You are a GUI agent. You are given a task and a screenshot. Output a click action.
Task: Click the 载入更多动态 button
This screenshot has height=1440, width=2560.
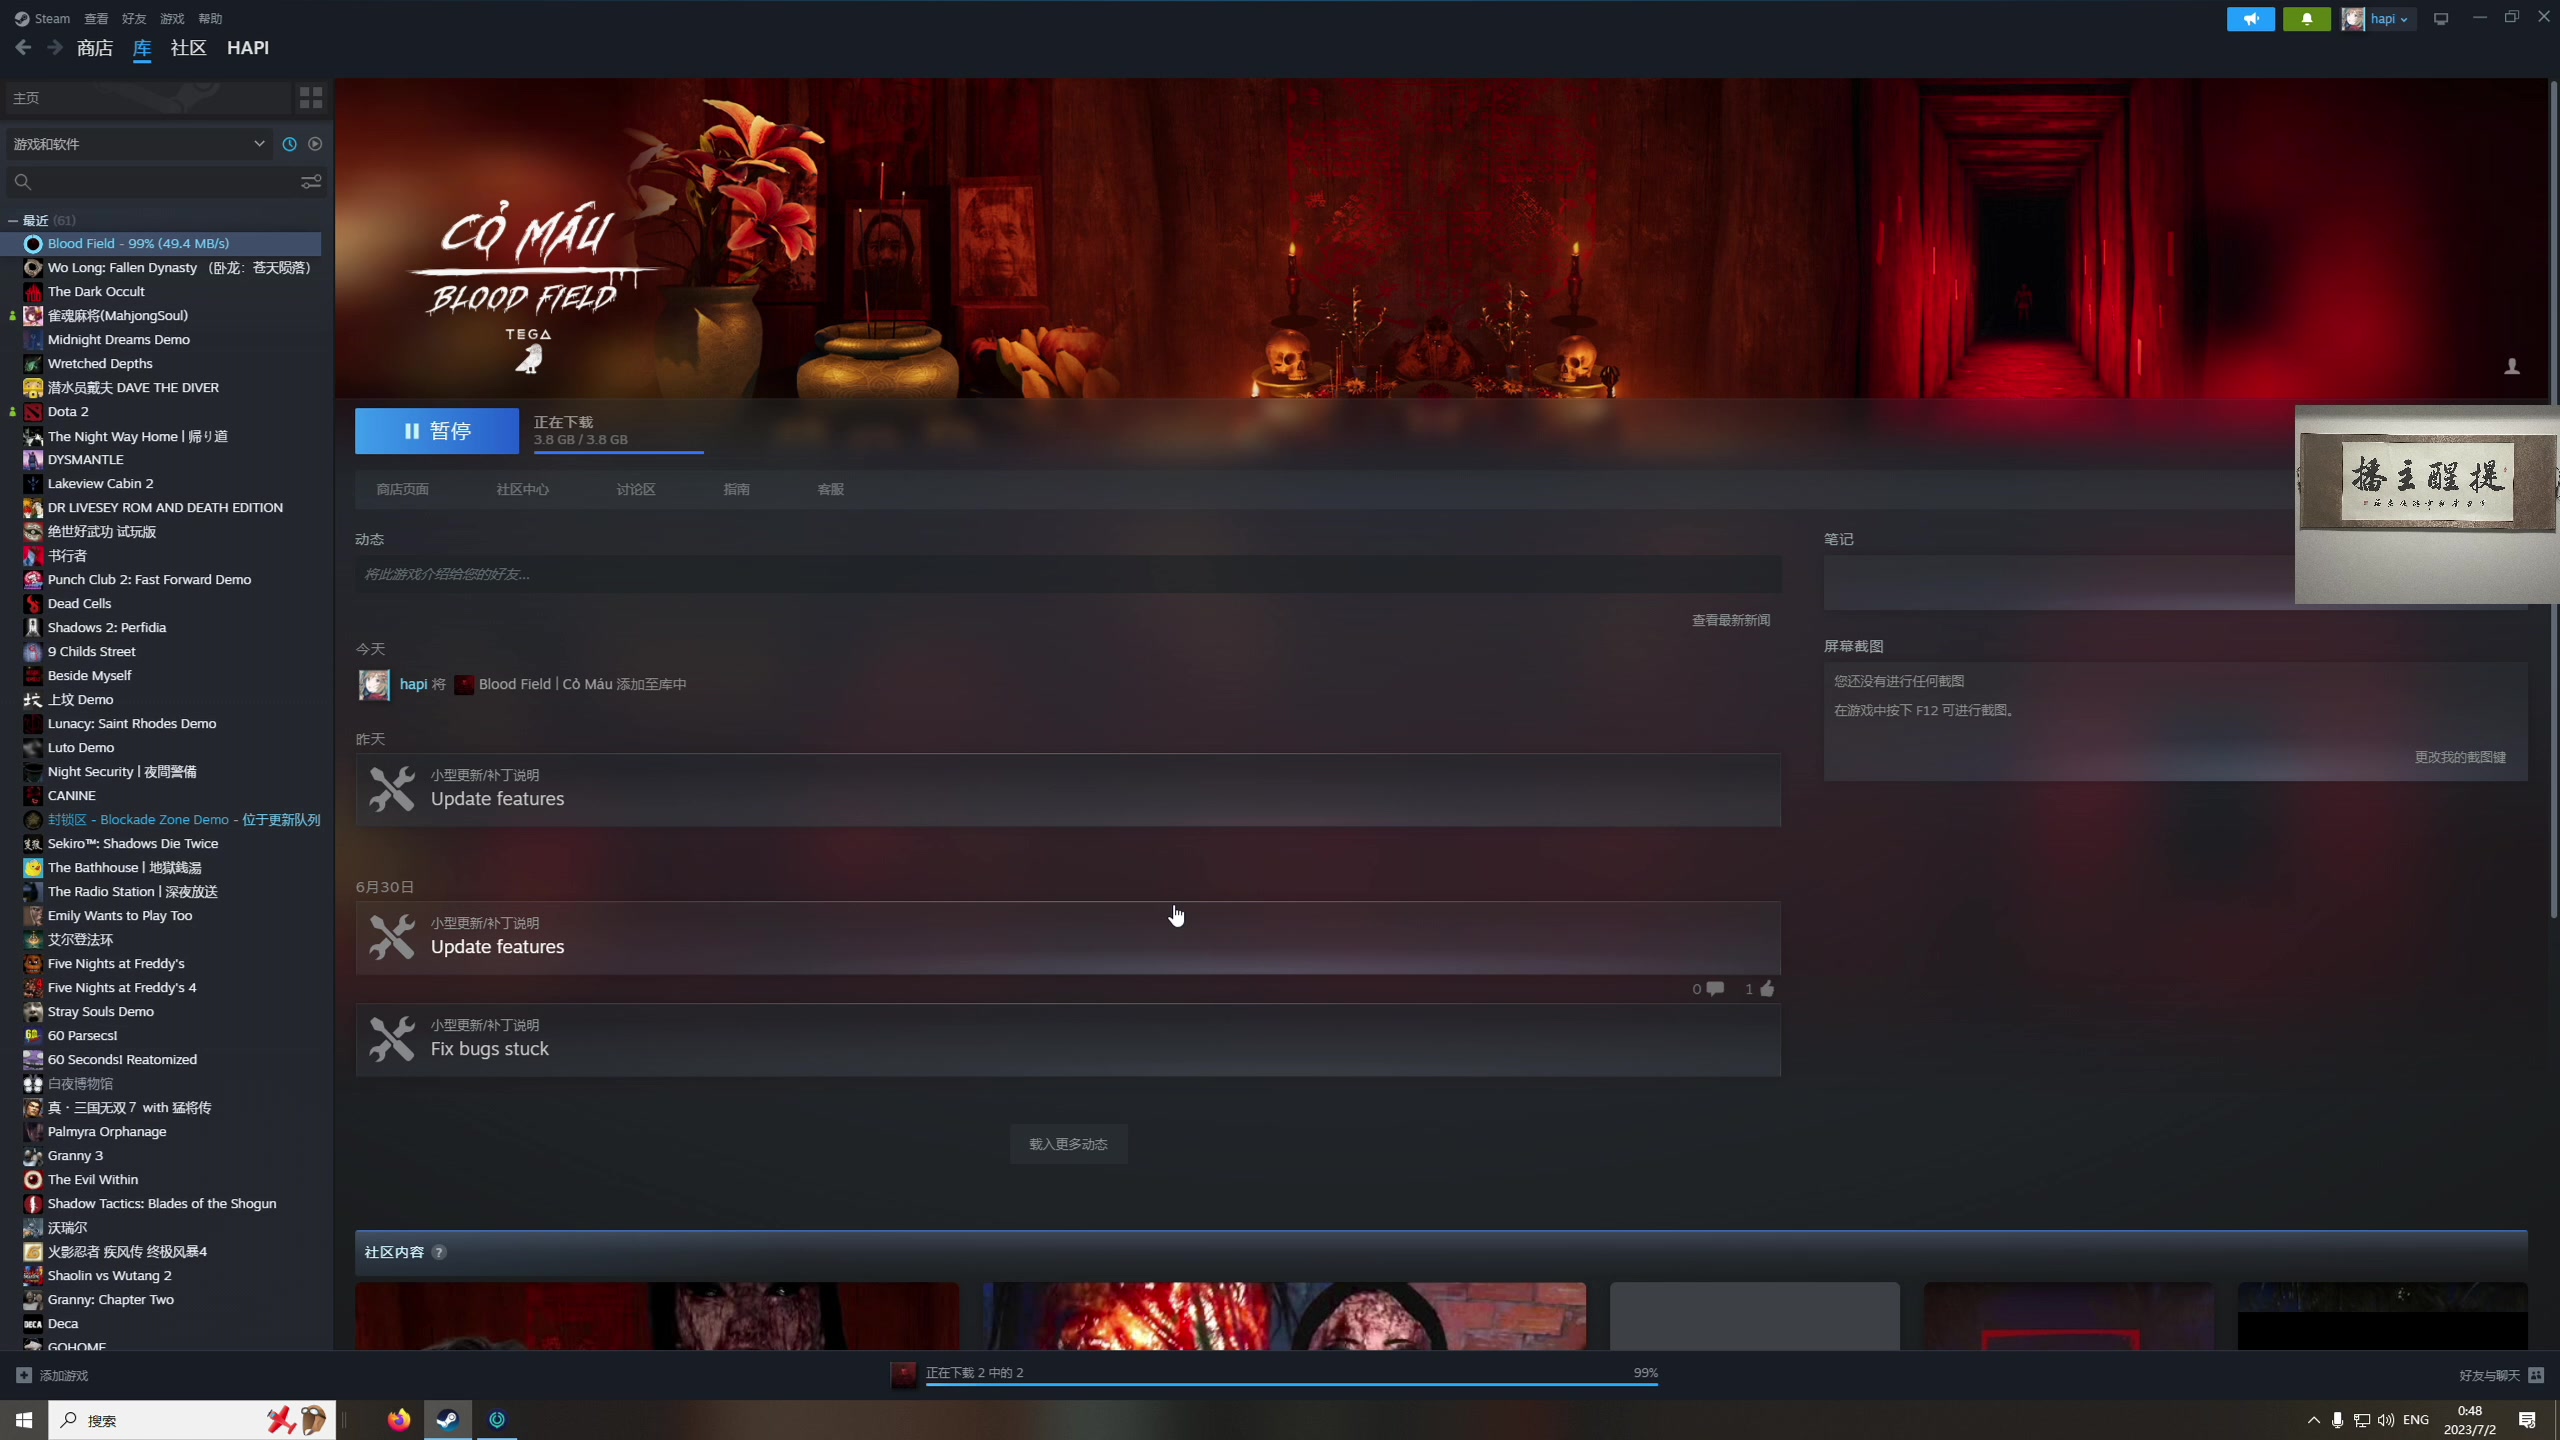1068,1144
